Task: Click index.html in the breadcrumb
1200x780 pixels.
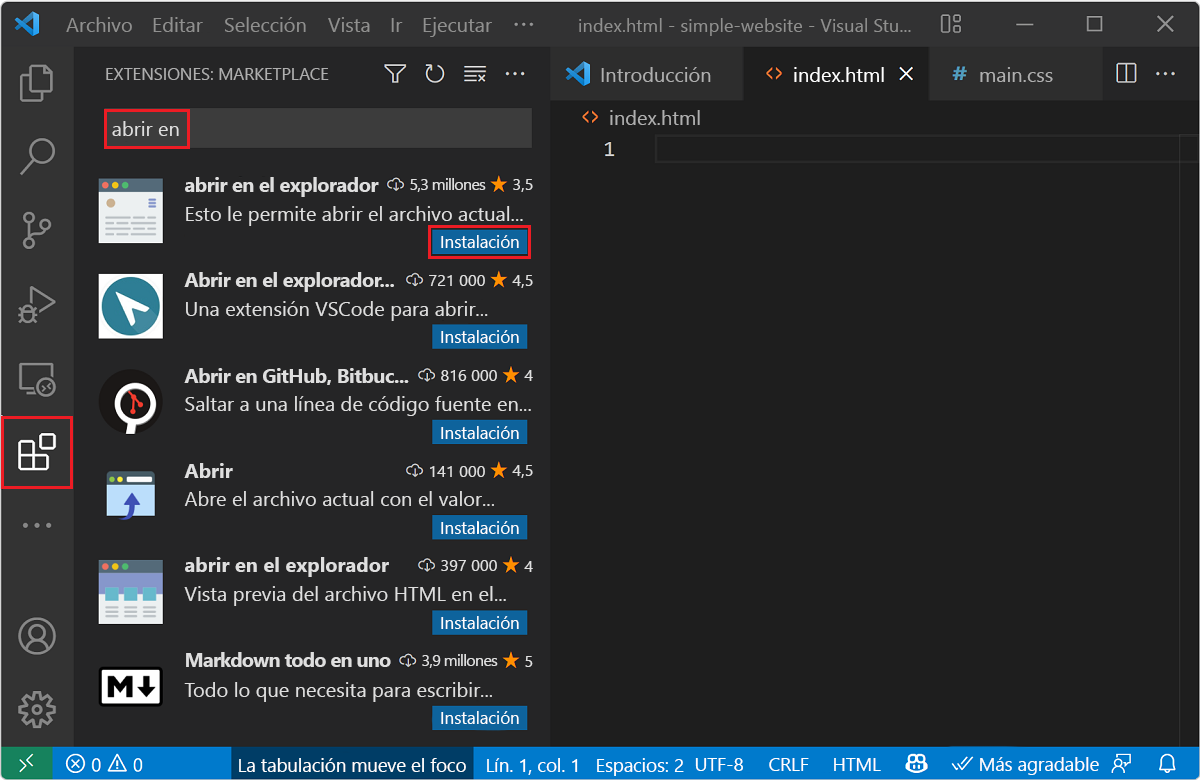Action: 655,118
